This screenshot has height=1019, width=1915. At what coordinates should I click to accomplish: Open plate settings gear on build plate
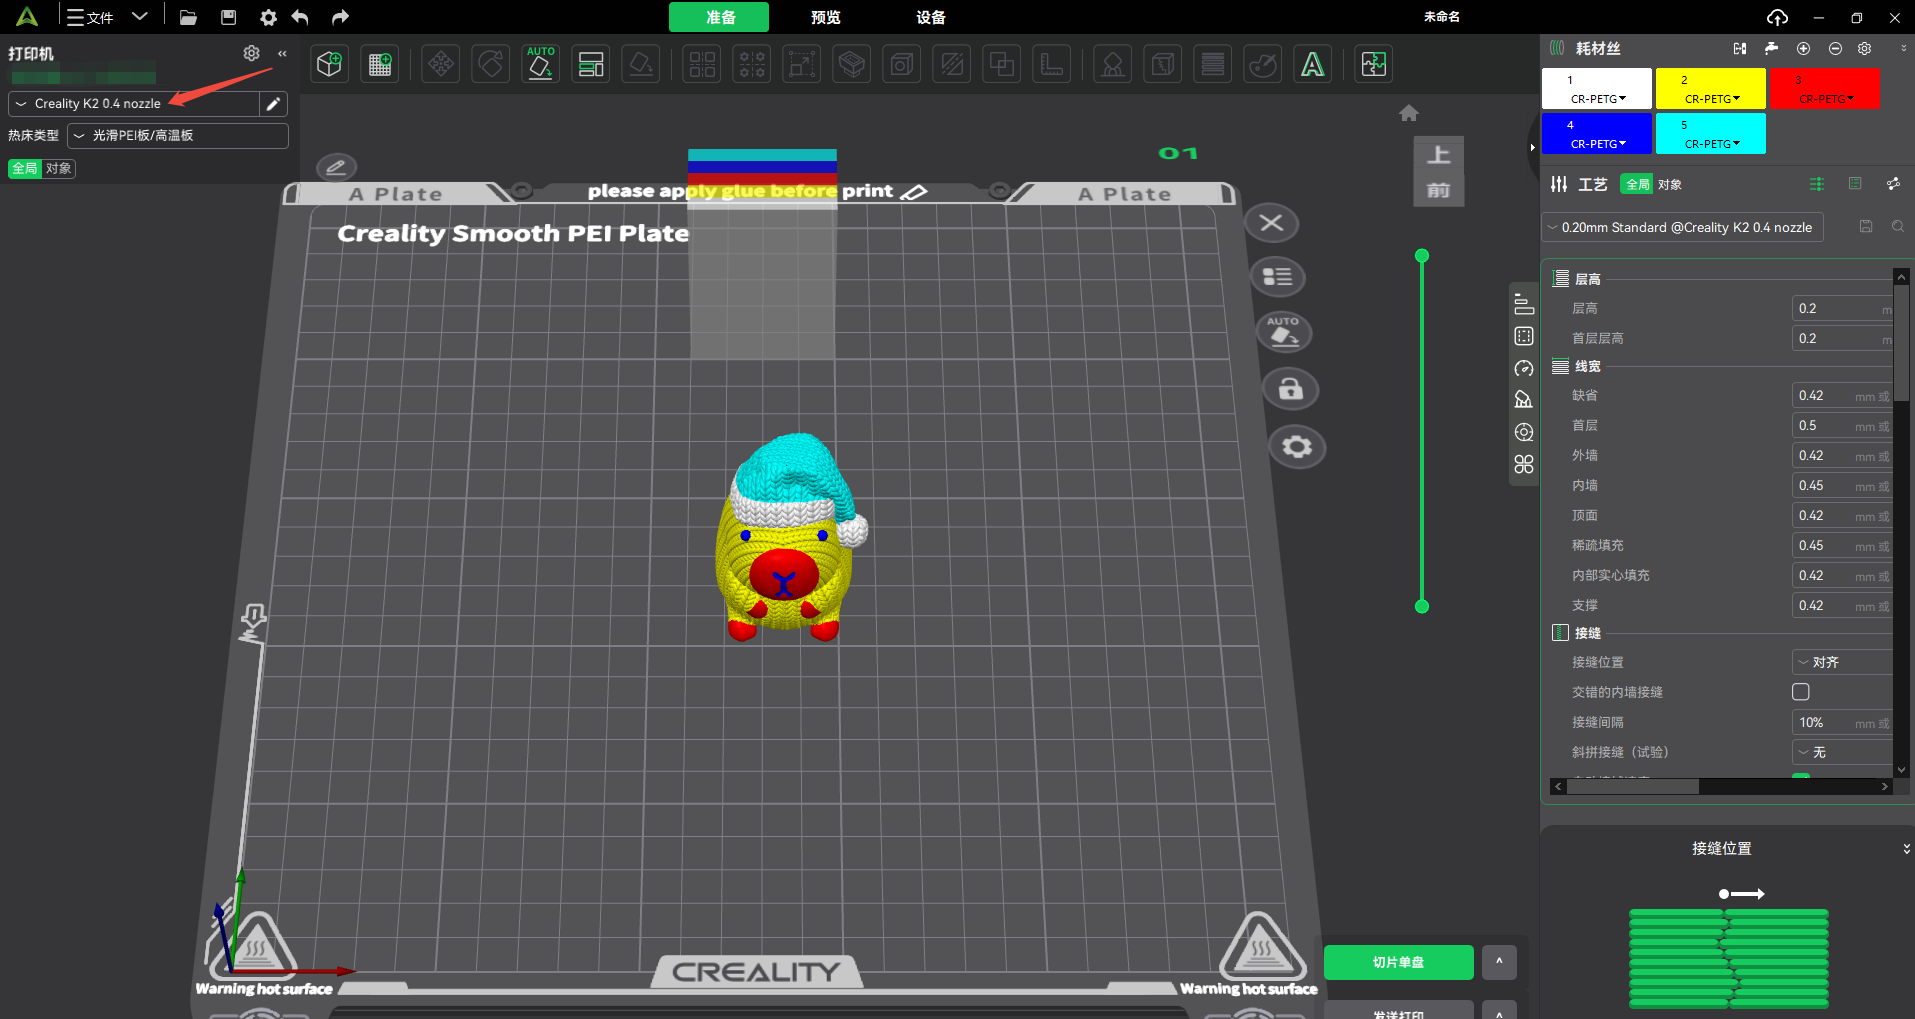point(1297,446)
